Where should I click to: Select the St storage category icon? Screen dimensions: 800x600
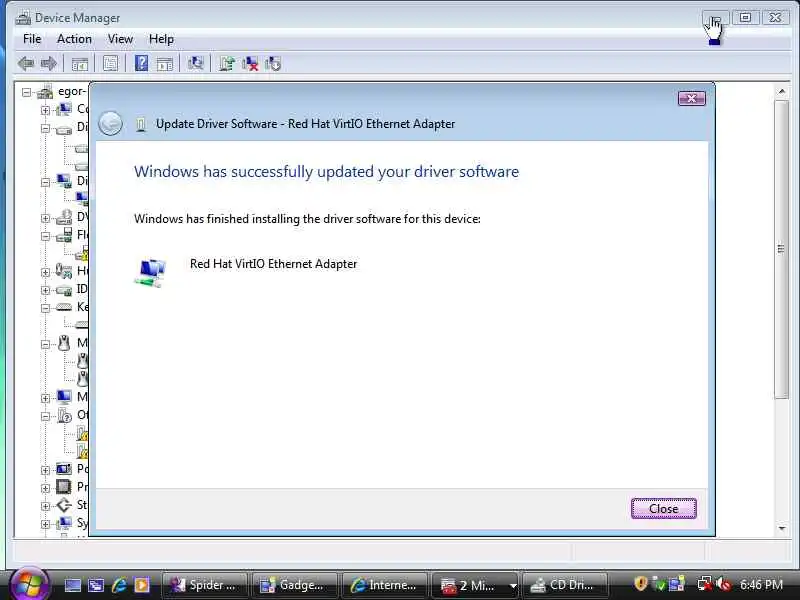(x=64, y=505)
